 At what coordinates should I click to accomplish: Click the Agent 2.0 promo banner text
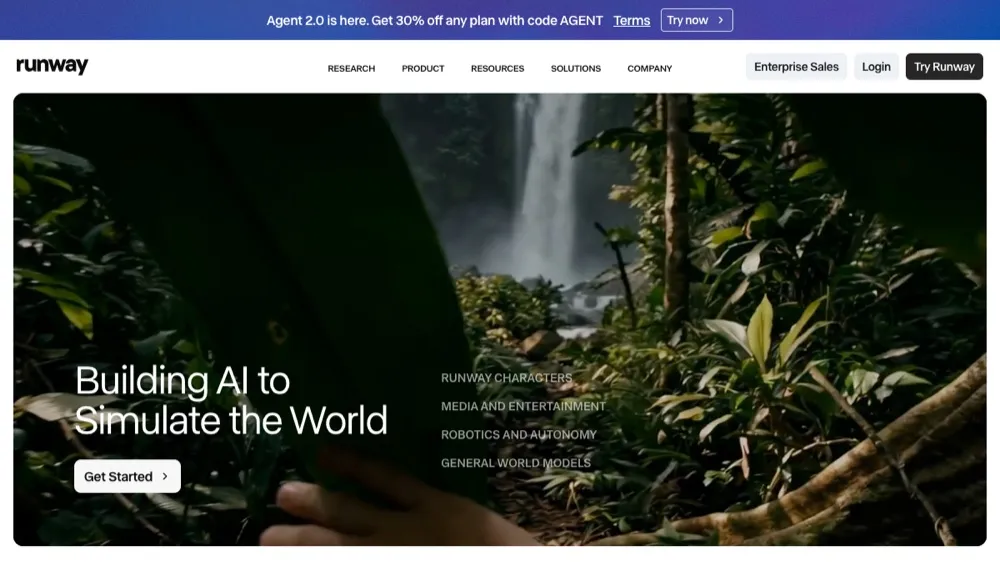click(434, 20)
